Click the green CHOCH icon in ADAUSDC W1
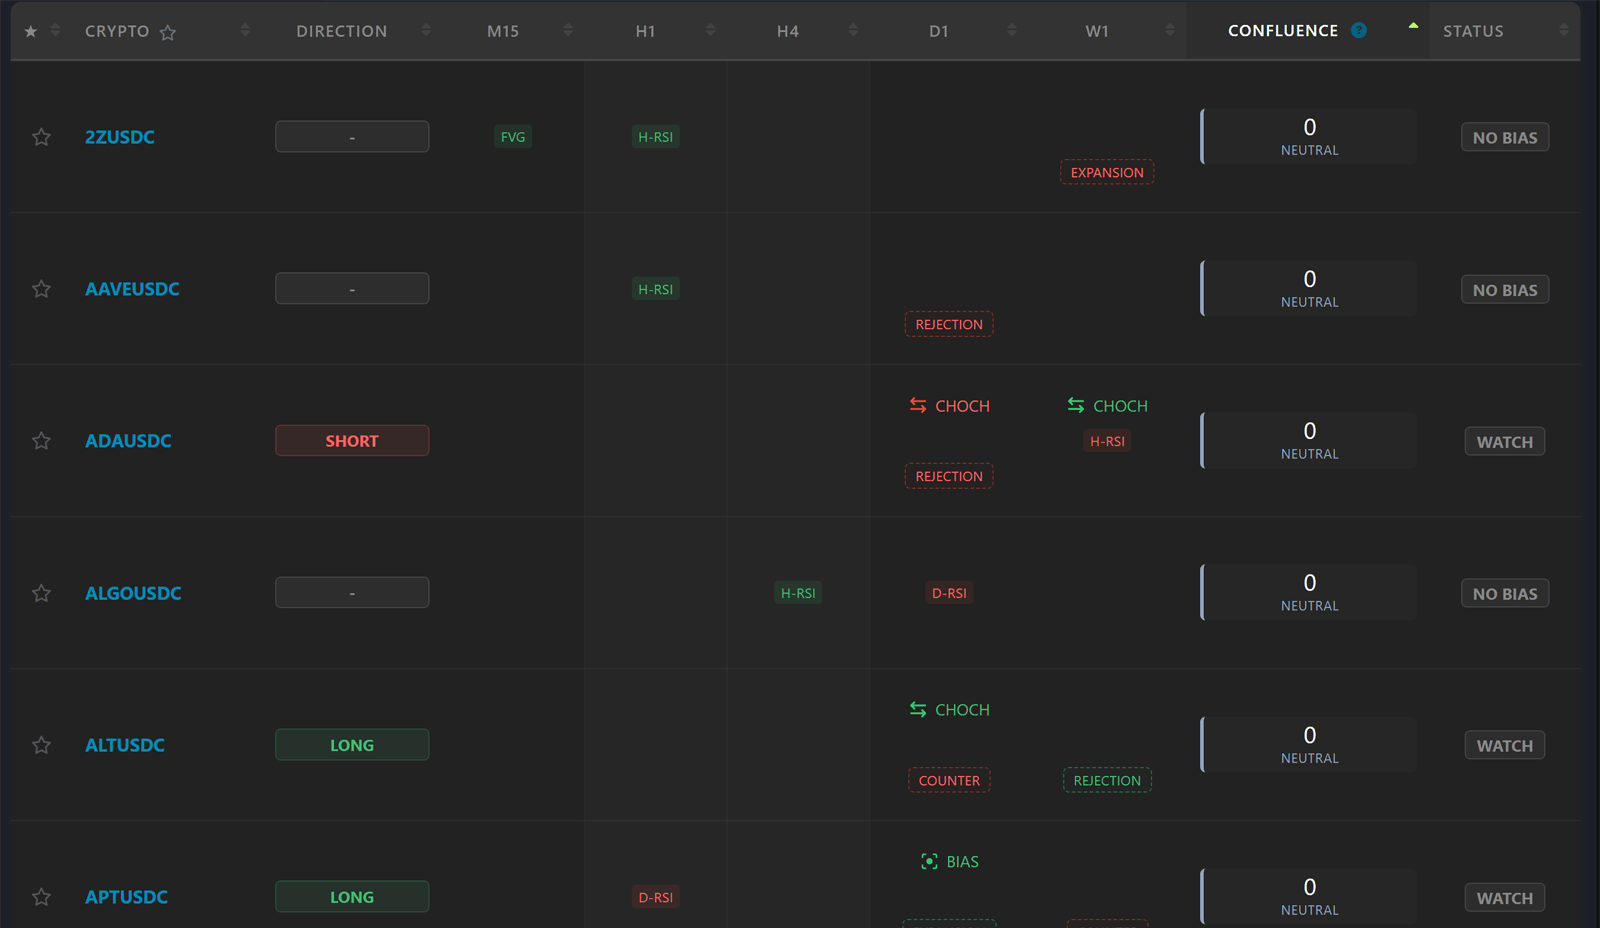The image size is (1600, 928). (1076, 405)
